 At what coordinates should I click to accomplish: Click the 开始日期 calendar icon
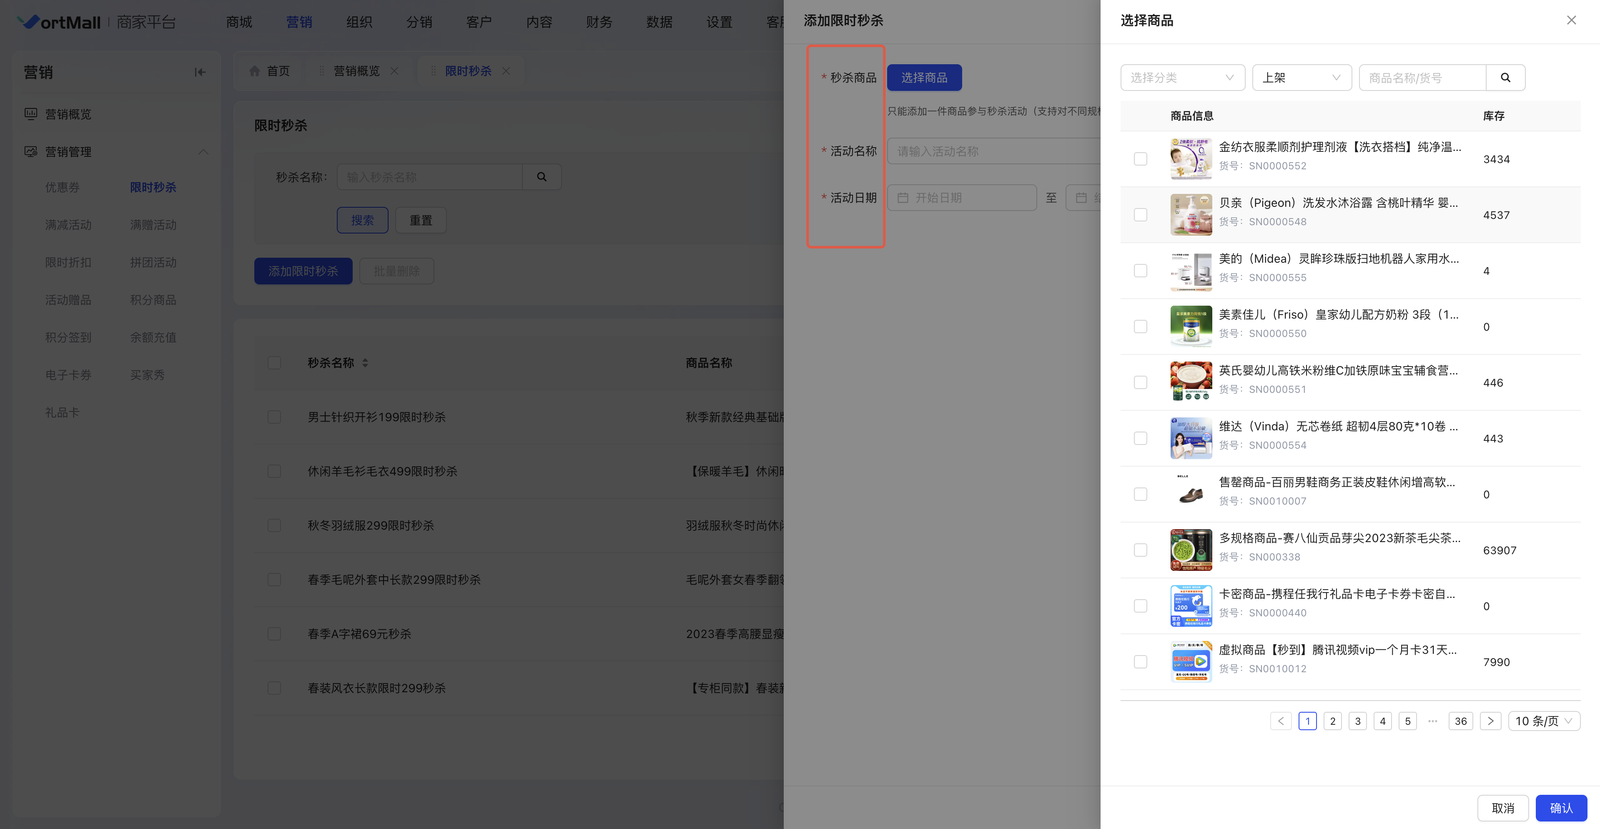903,198
